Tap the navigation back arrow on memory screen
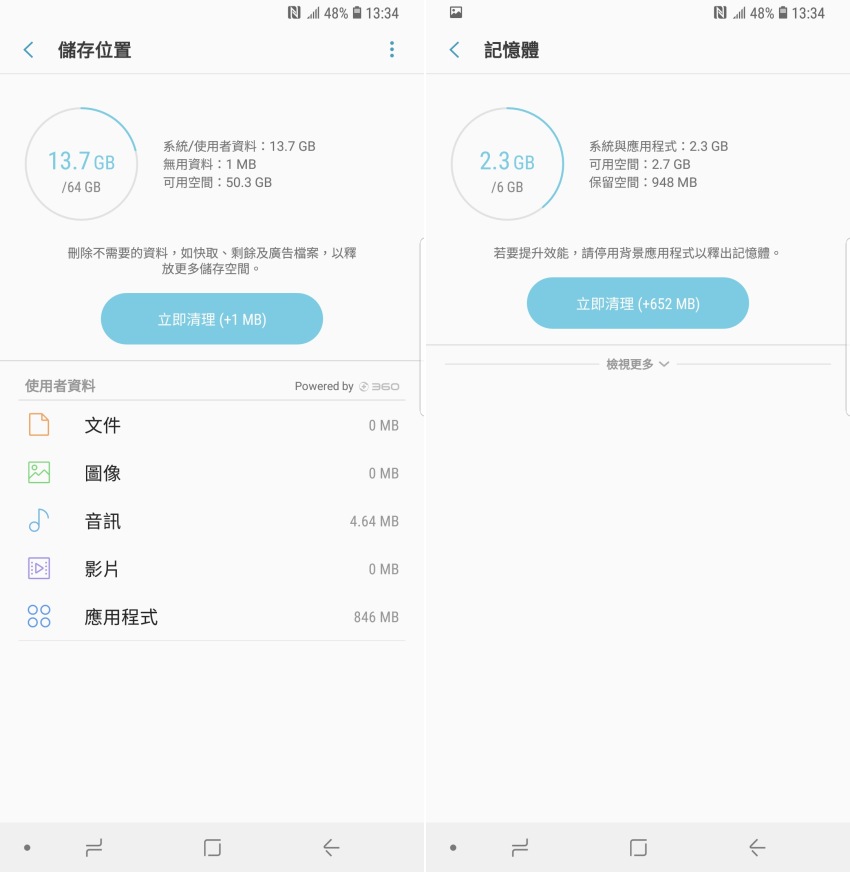The height and width of the screenshot is (872, 850). (757, 848)
